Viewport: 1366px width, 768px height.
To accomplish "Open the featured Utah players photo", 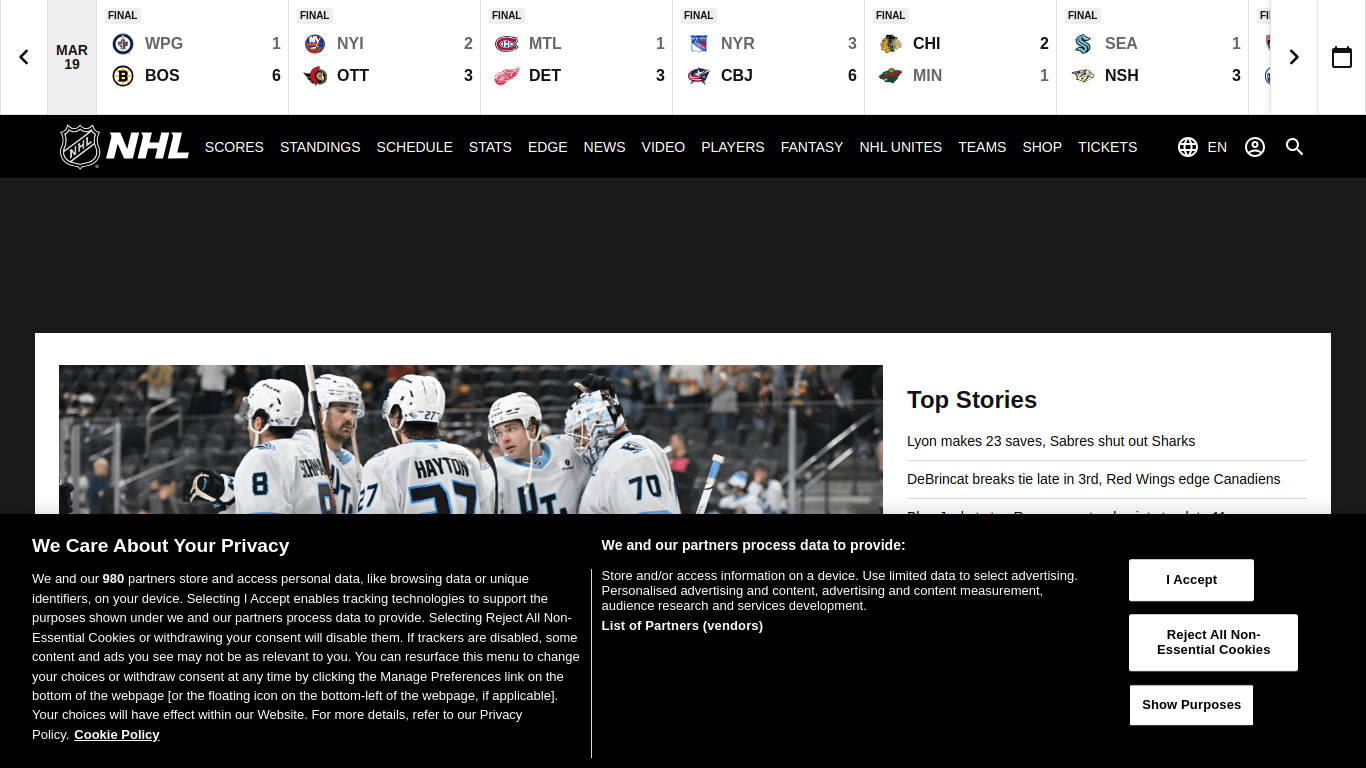I will [471, 440].
